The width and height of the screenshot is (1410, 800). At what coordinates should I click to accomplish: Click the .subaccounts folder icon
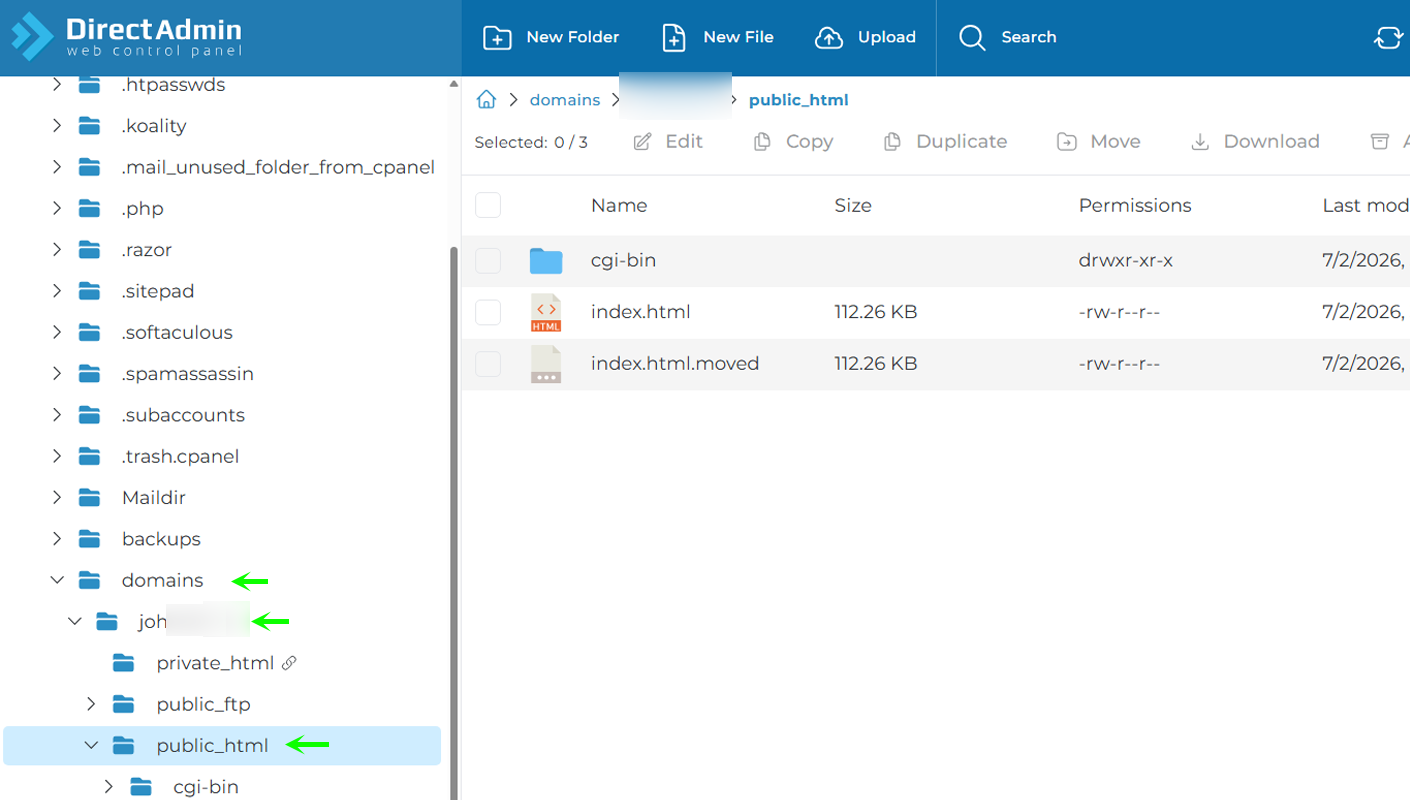pyautogui.click(x=90, y=415)
